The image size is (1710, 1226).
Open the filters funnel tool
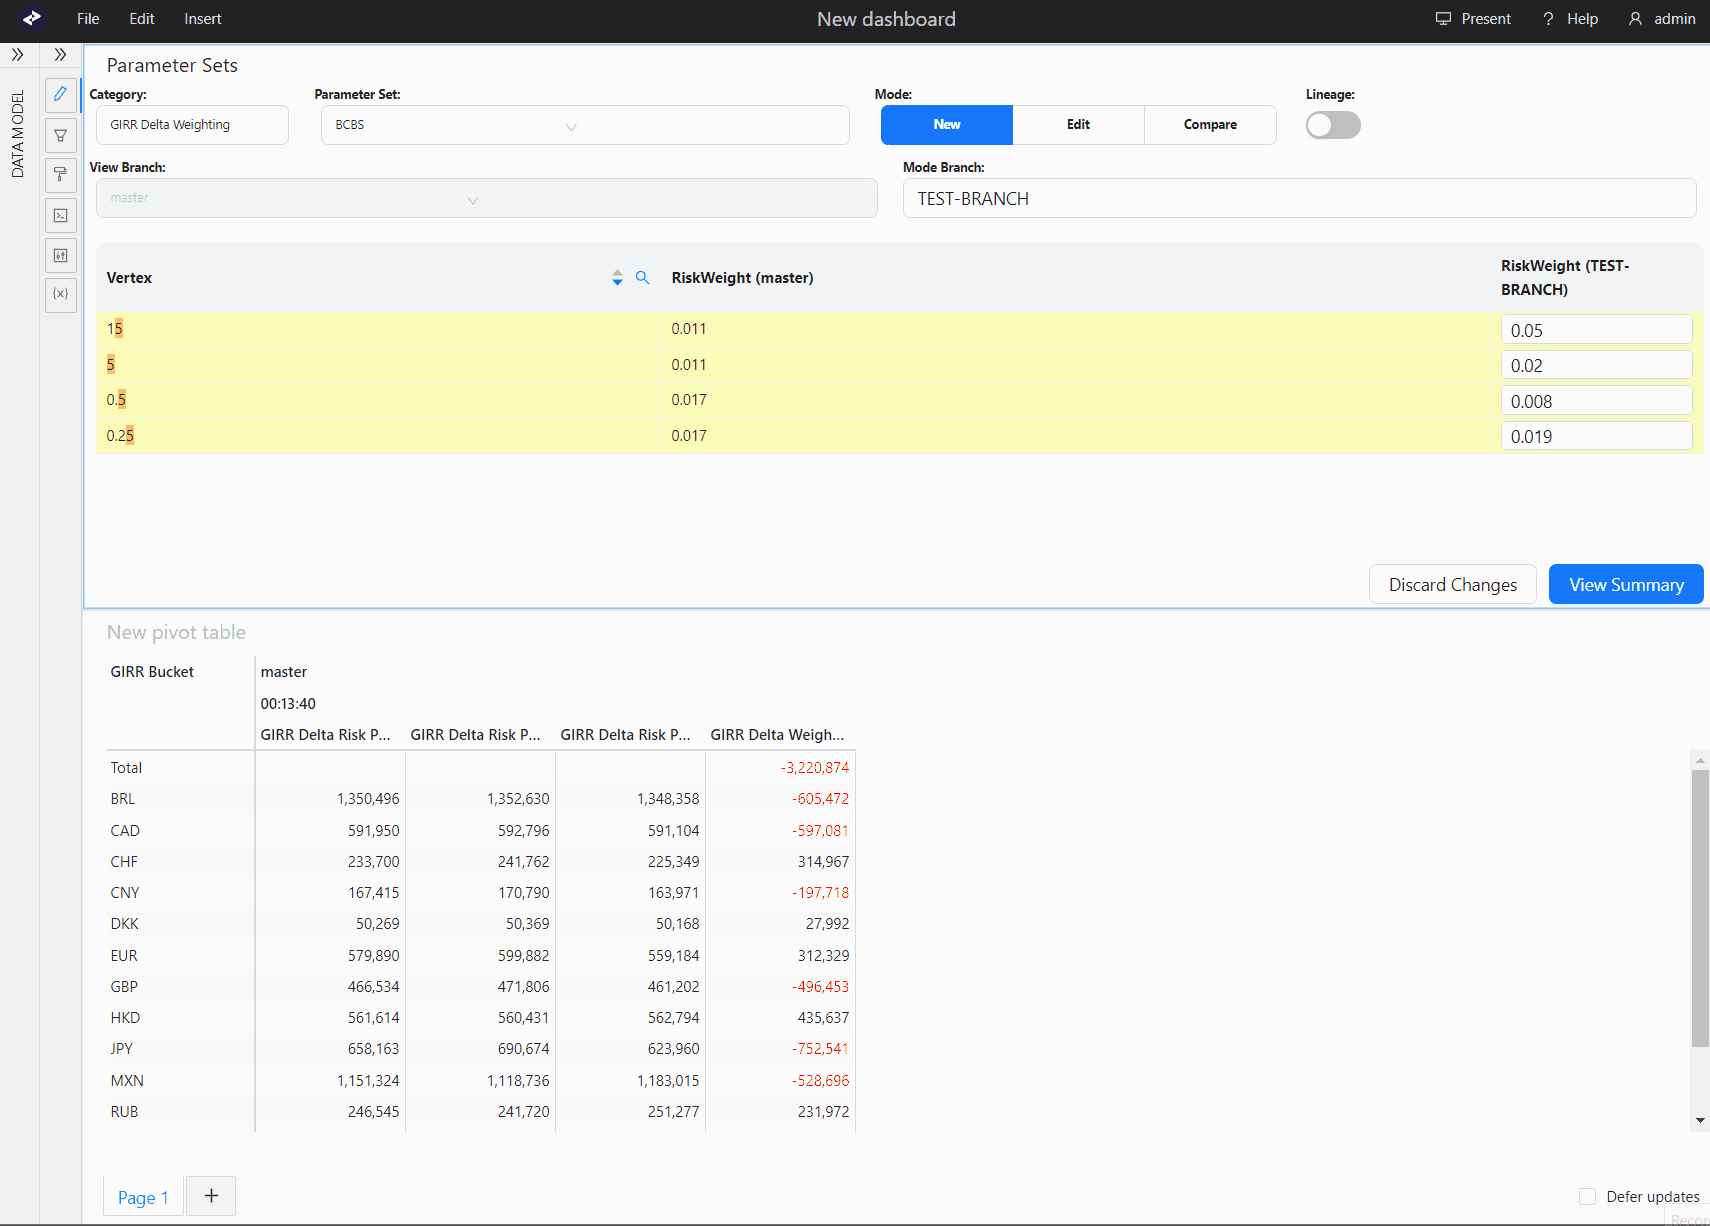pyautogui.click(x=60, y=135)
